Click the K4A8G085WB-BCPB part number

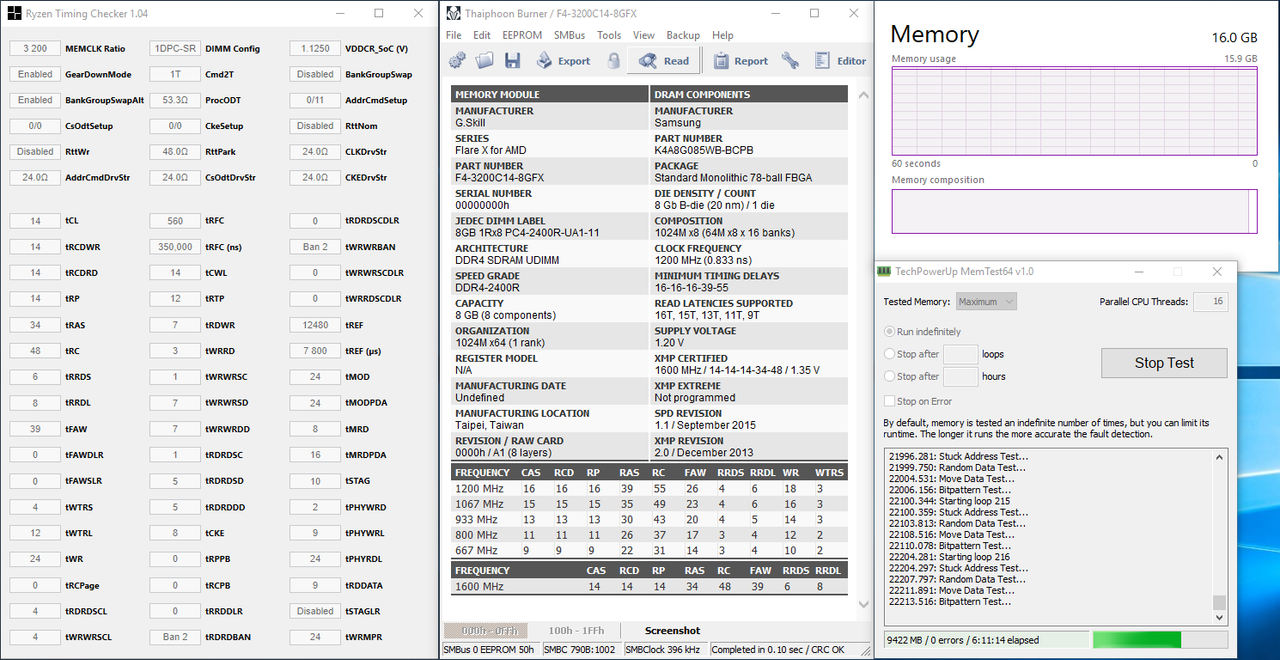[703, 150]
